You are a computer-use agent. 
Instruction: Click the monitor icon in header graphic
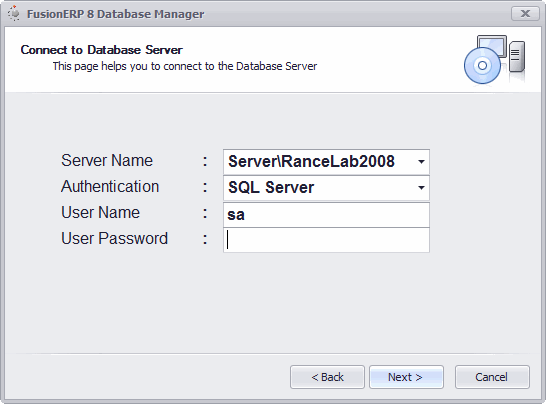[492, 45]
